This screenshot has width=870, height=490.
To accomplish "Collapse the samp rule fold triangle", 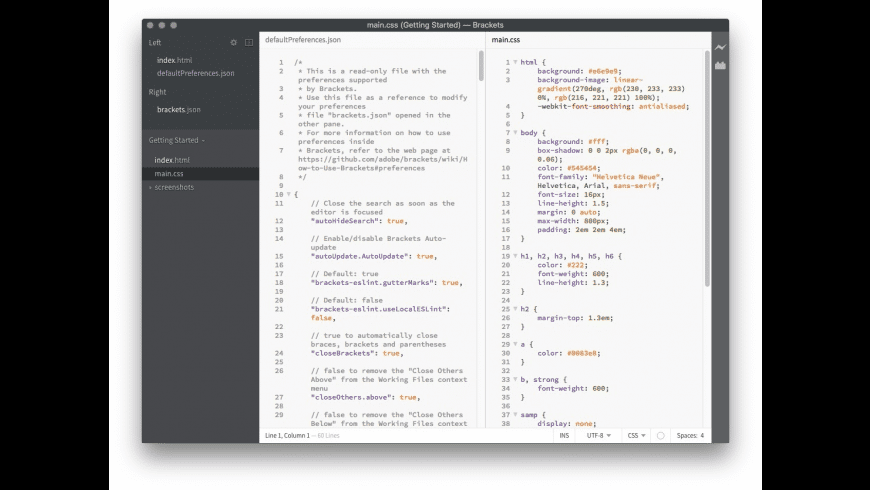I will pos(515,415).
